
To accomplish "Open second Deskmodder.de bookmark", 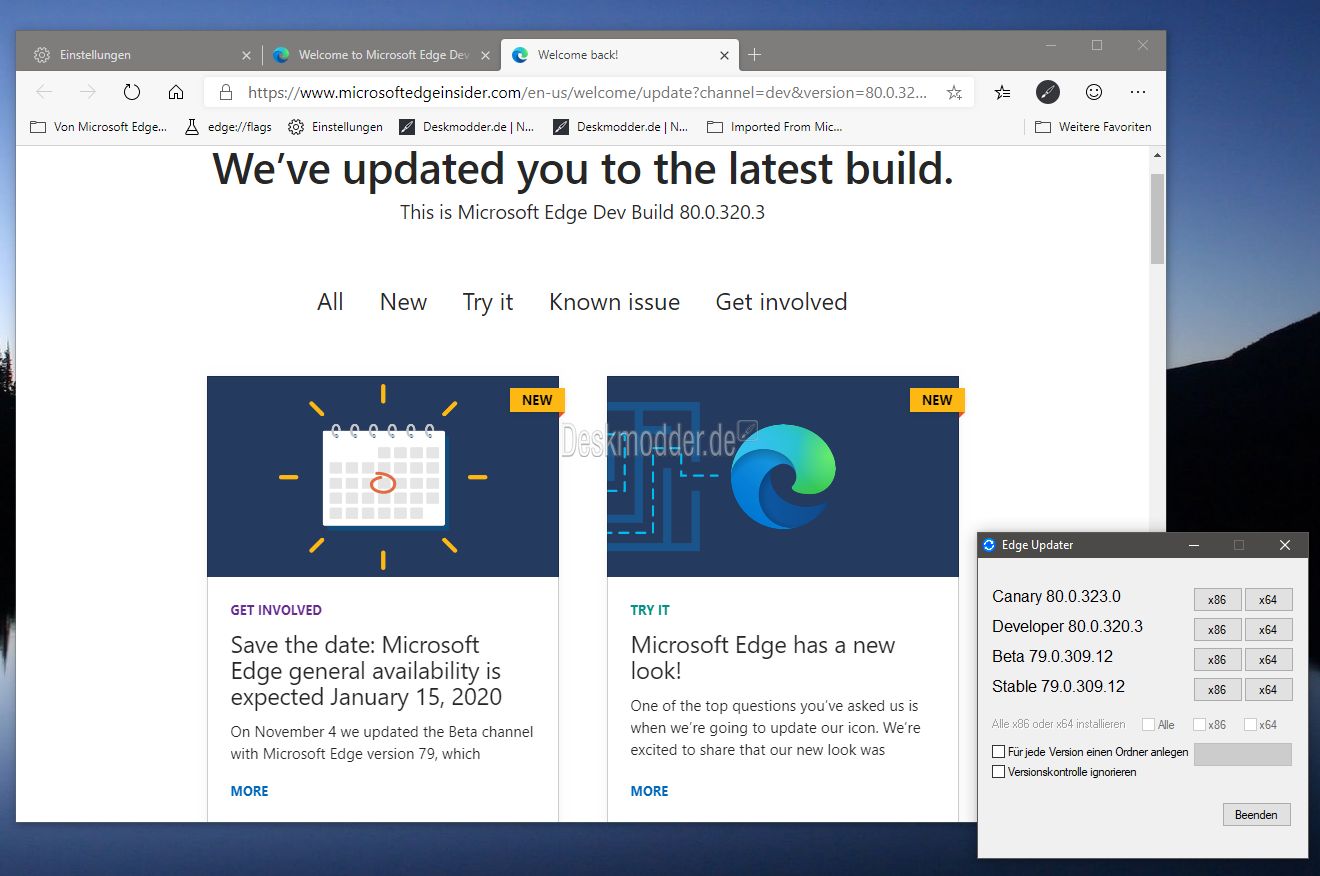I will [x=621, y=127].
